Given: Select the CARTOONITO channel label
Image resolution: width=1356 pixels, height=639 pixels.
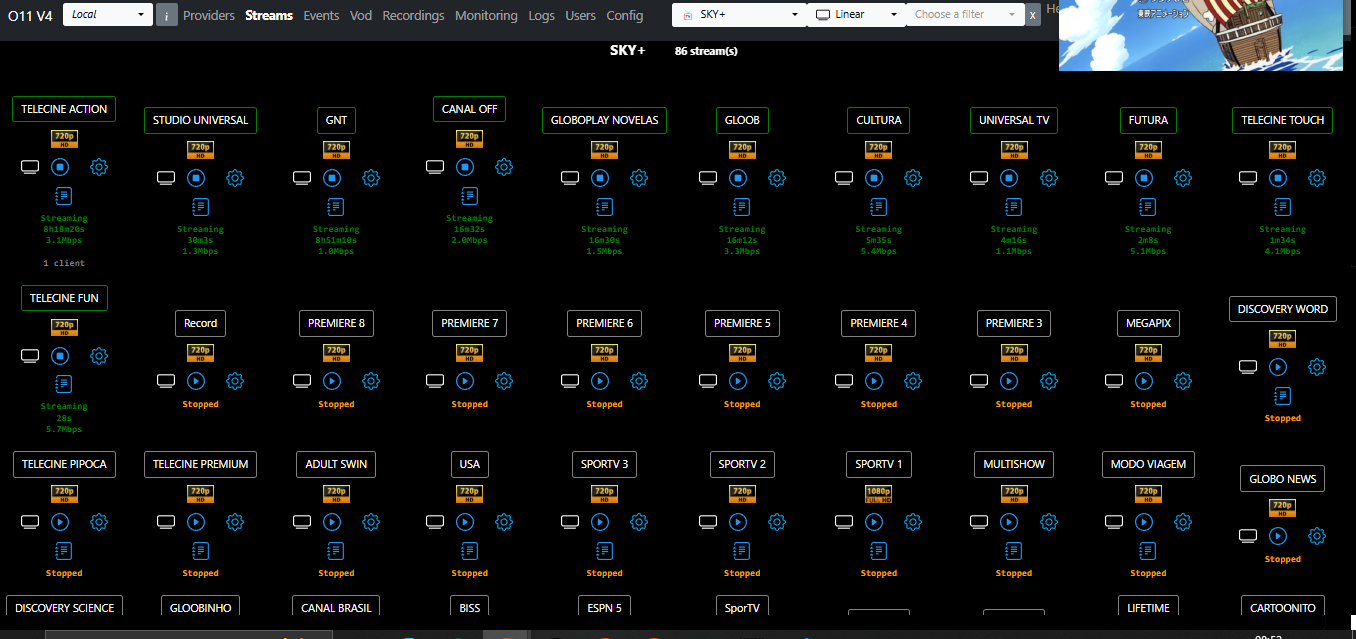Looking at the screenshot, I should (1283, 606).
